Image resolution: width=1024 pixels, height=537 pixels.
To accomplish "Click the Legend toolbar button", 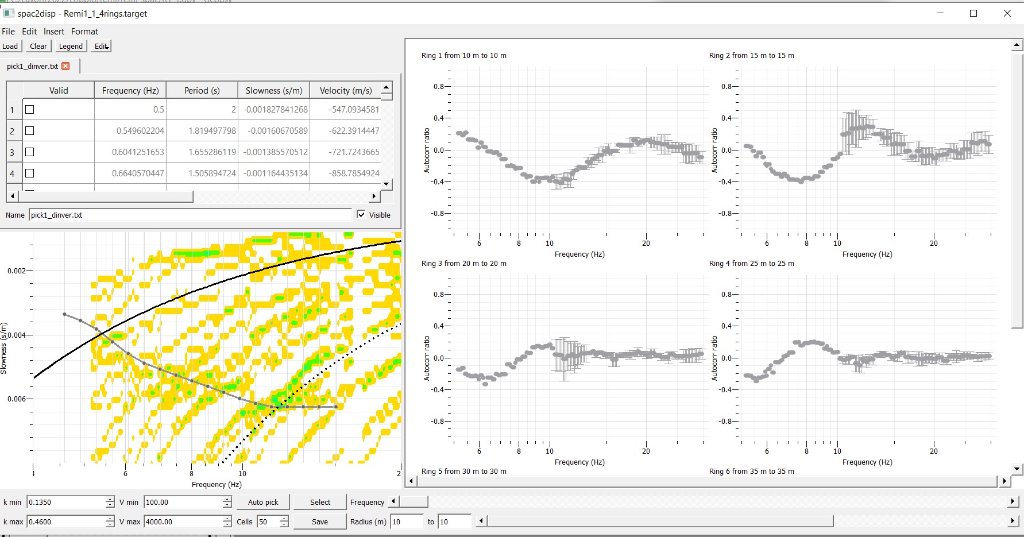I will [70, 46].
